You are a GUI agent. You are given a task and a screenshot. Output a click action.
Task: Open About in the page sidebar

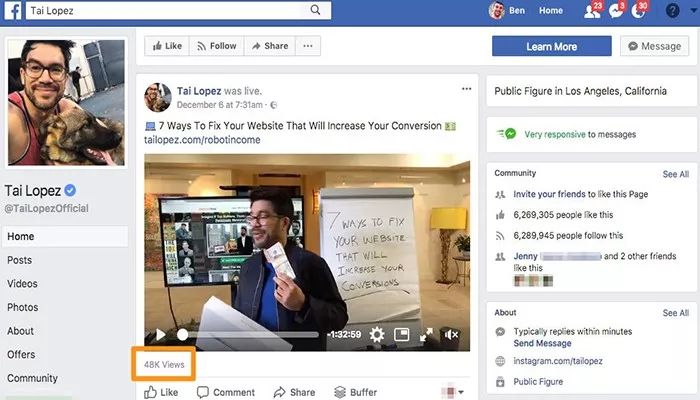21,331
